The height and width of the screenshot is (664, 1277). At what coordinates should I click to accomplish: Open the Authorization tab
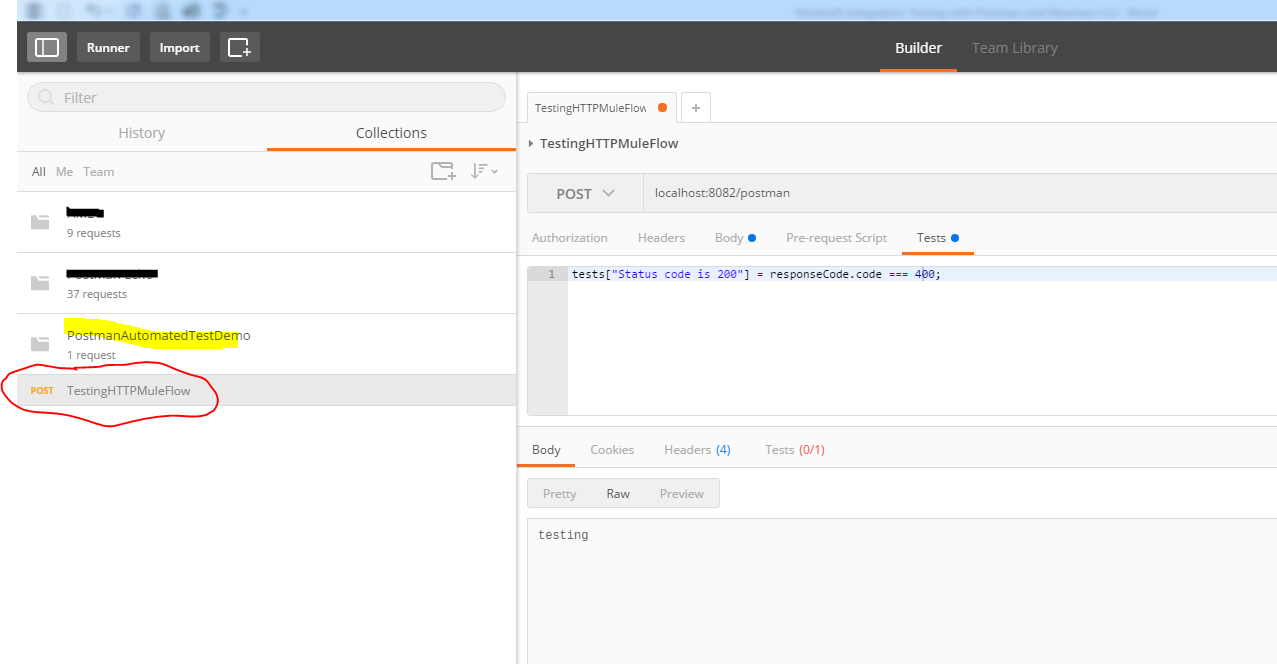[x=569, y=238]
